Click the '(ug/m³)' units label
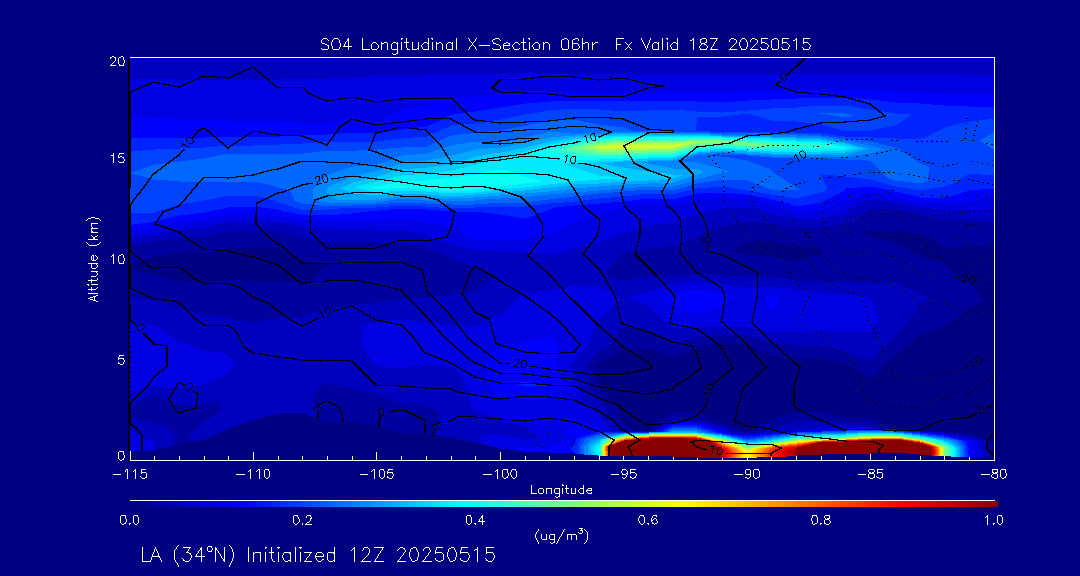The image size is (1080, 576). coord(561,535)
